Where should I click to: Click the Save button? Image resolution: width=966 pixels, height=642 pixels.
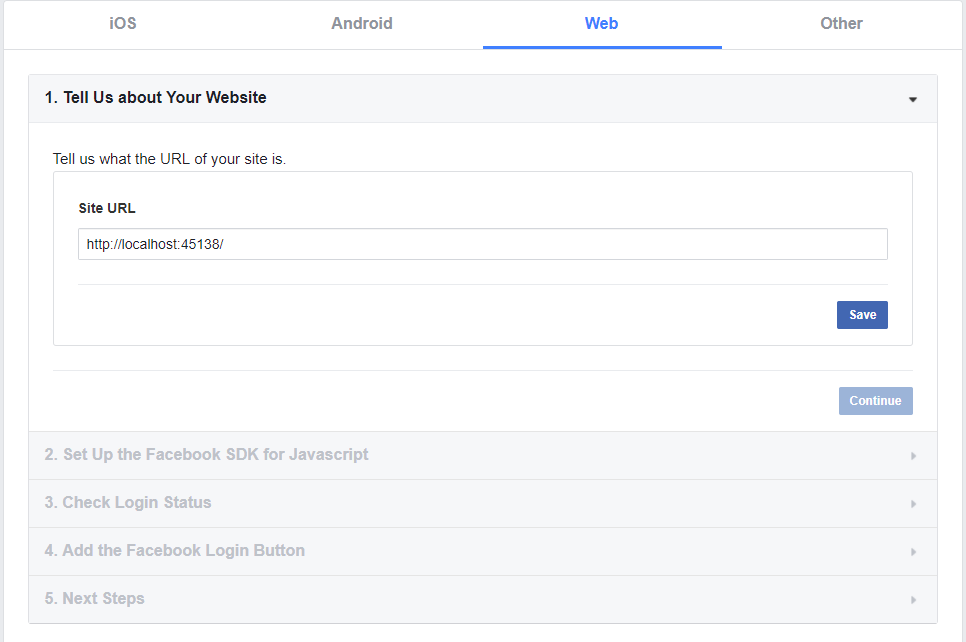862,315
